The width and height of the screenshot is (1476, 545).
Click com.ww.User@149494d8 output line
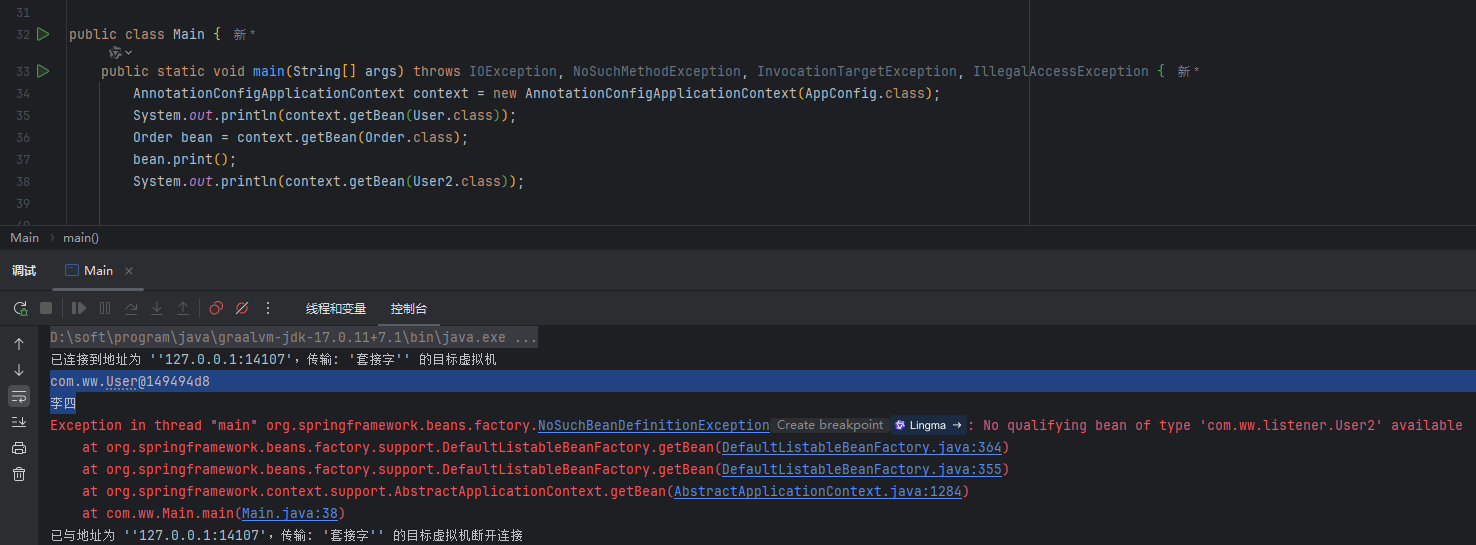pos(130,381)
